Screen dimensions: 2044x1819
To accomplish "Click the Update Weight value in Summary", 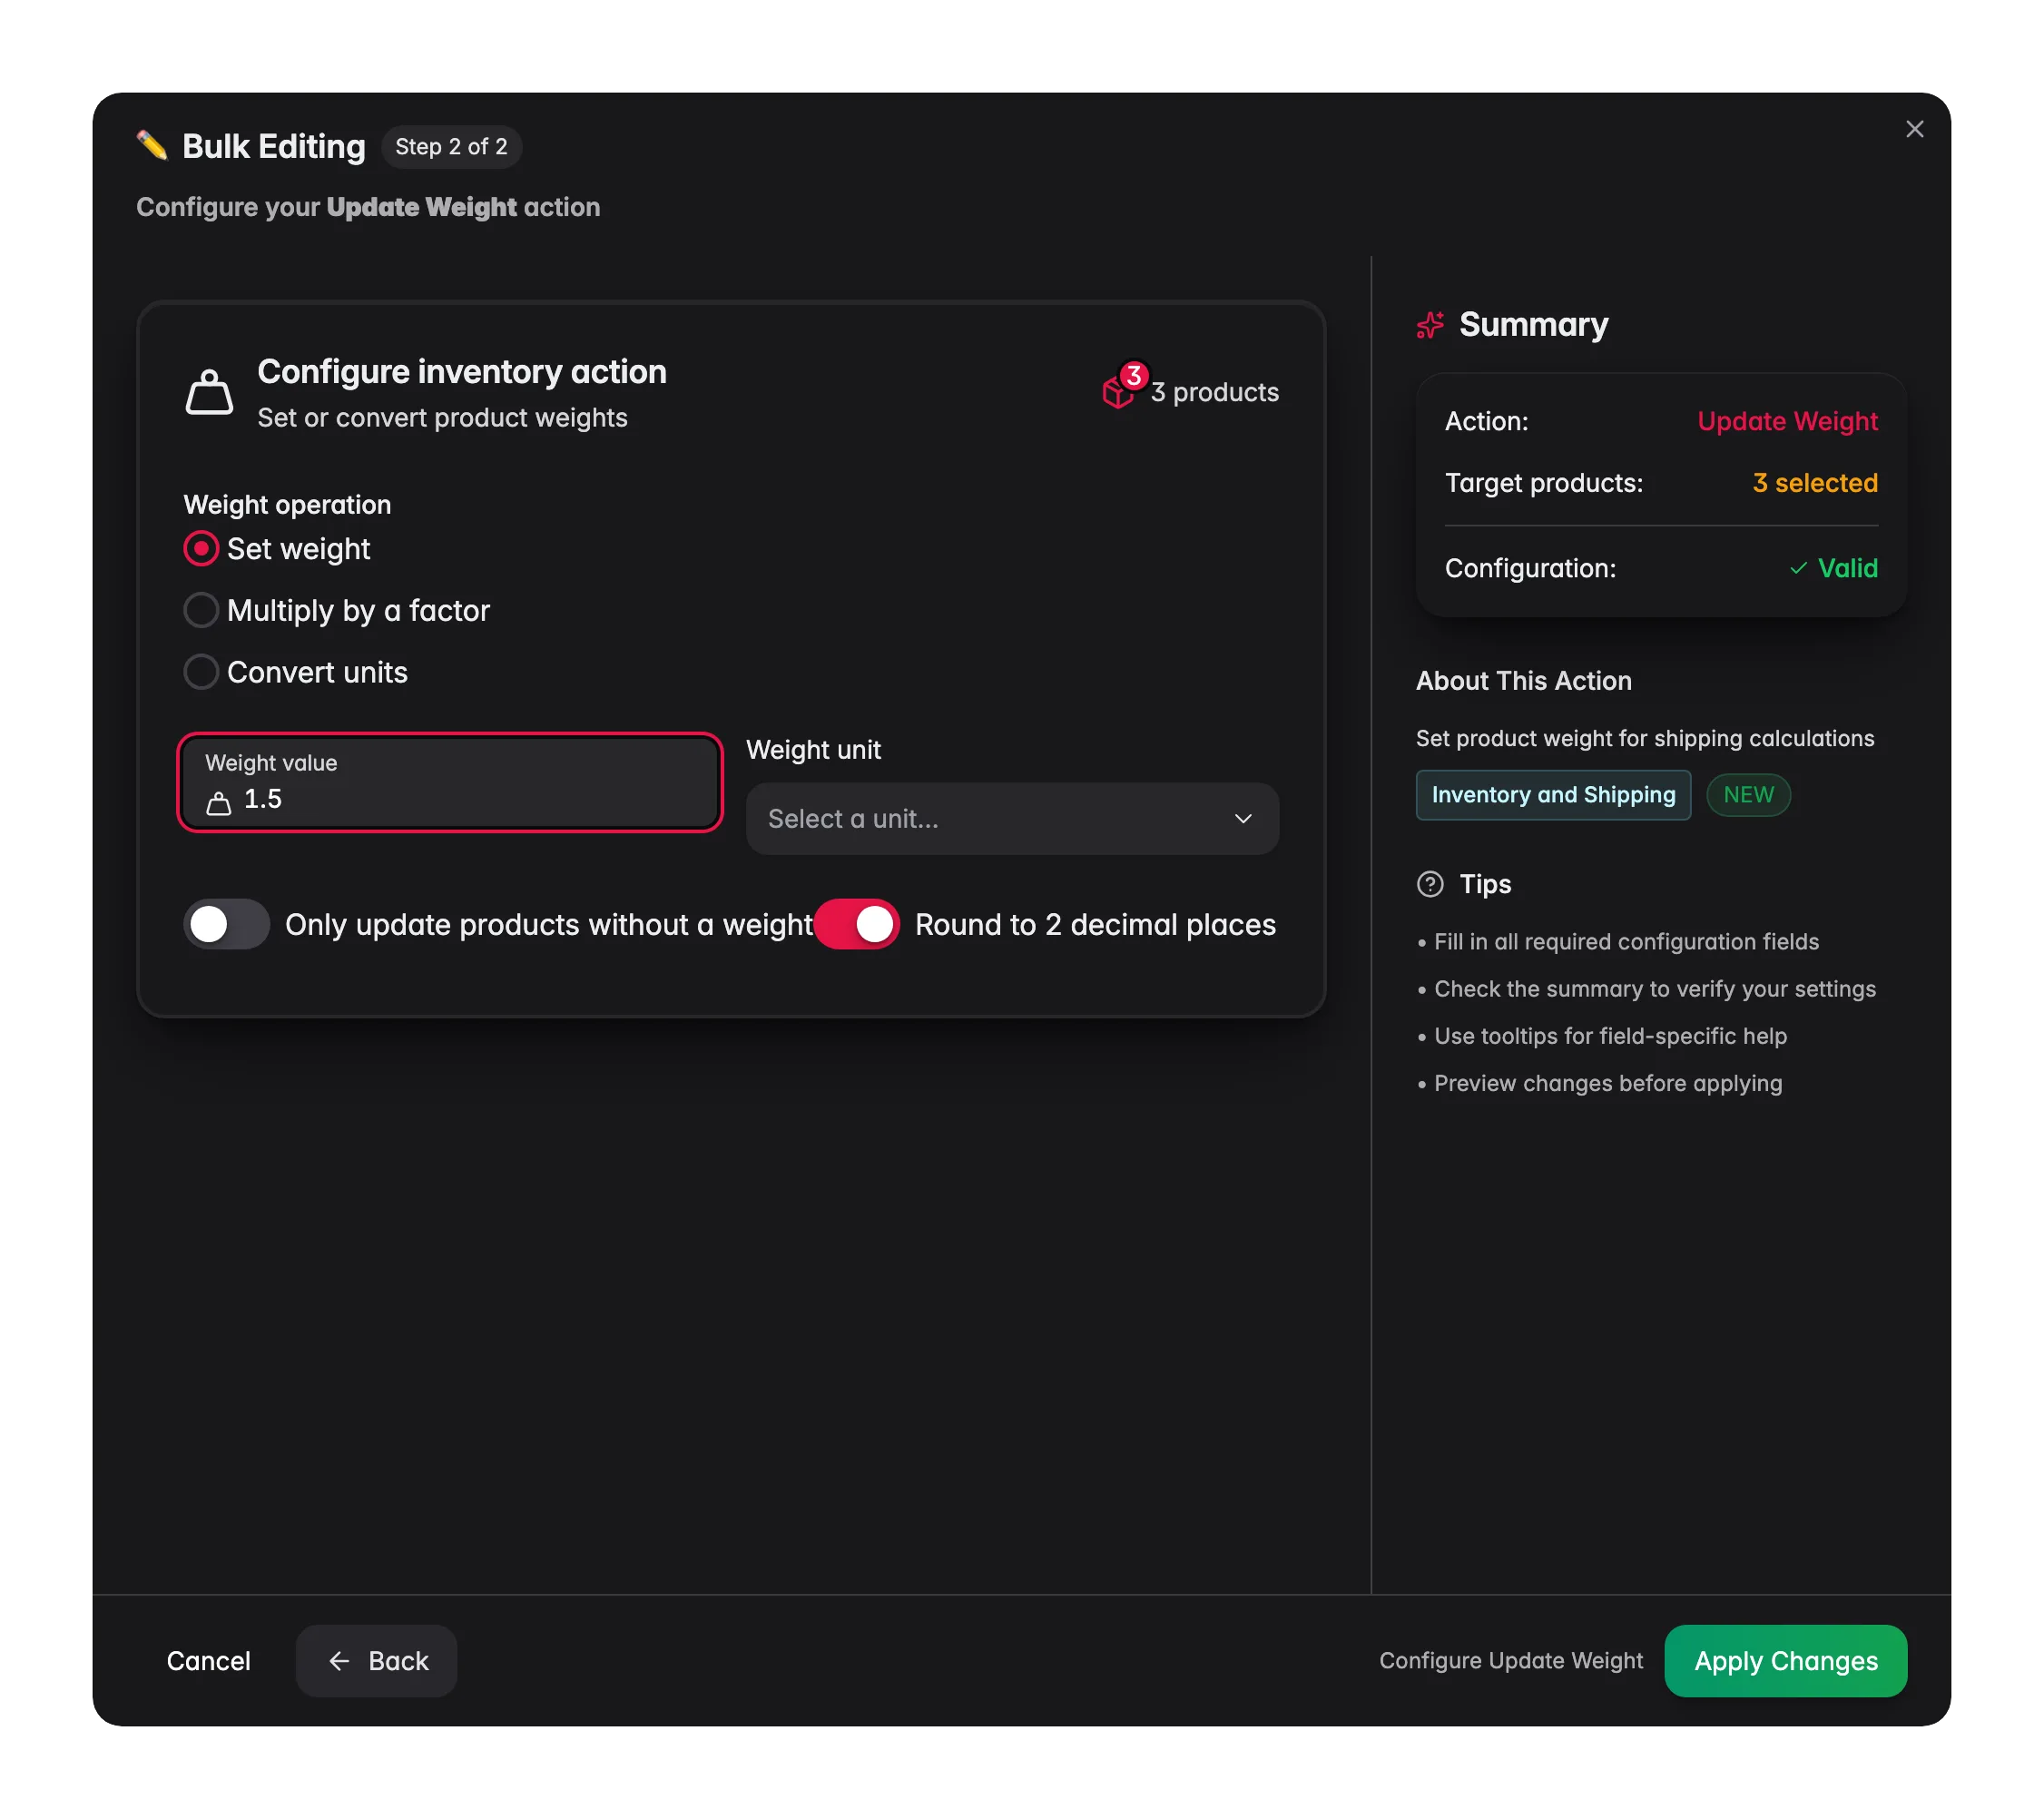I will [1787, 421].
